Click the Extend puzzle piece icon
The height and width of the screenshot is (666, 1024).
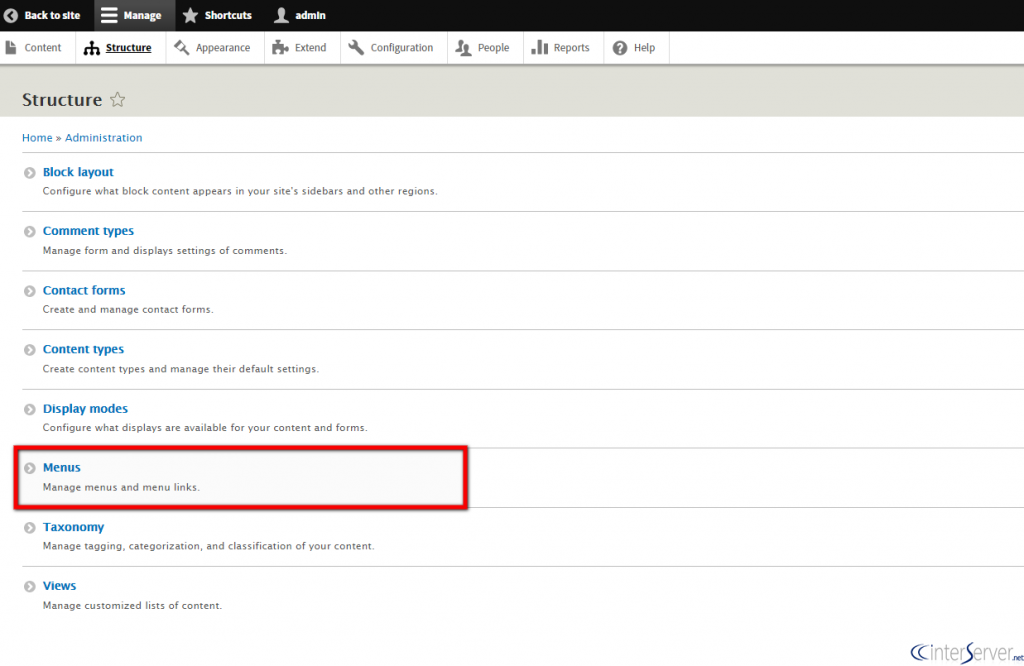pos(280,48)
